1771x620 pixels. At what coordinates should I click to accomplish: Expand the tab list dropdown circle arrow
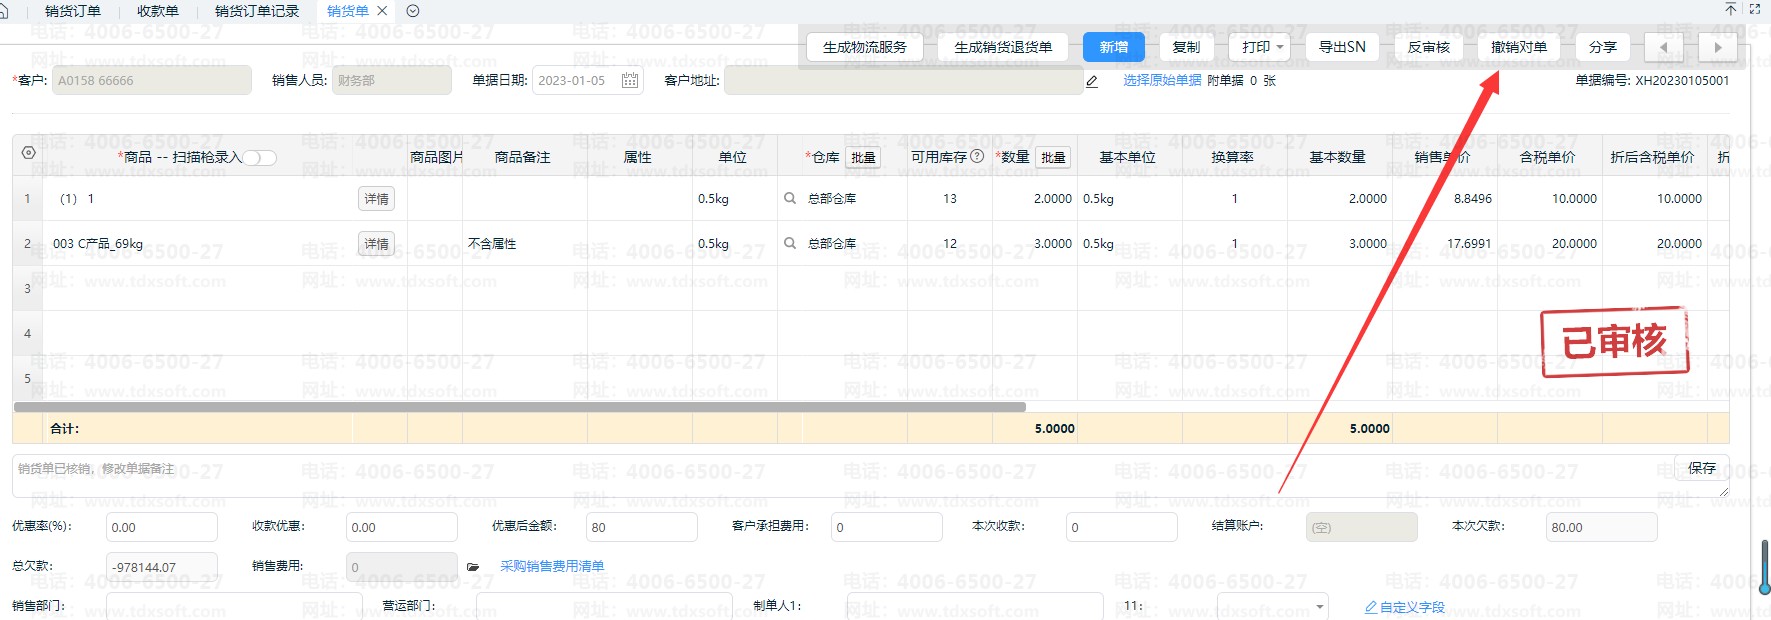pos(413,11)
